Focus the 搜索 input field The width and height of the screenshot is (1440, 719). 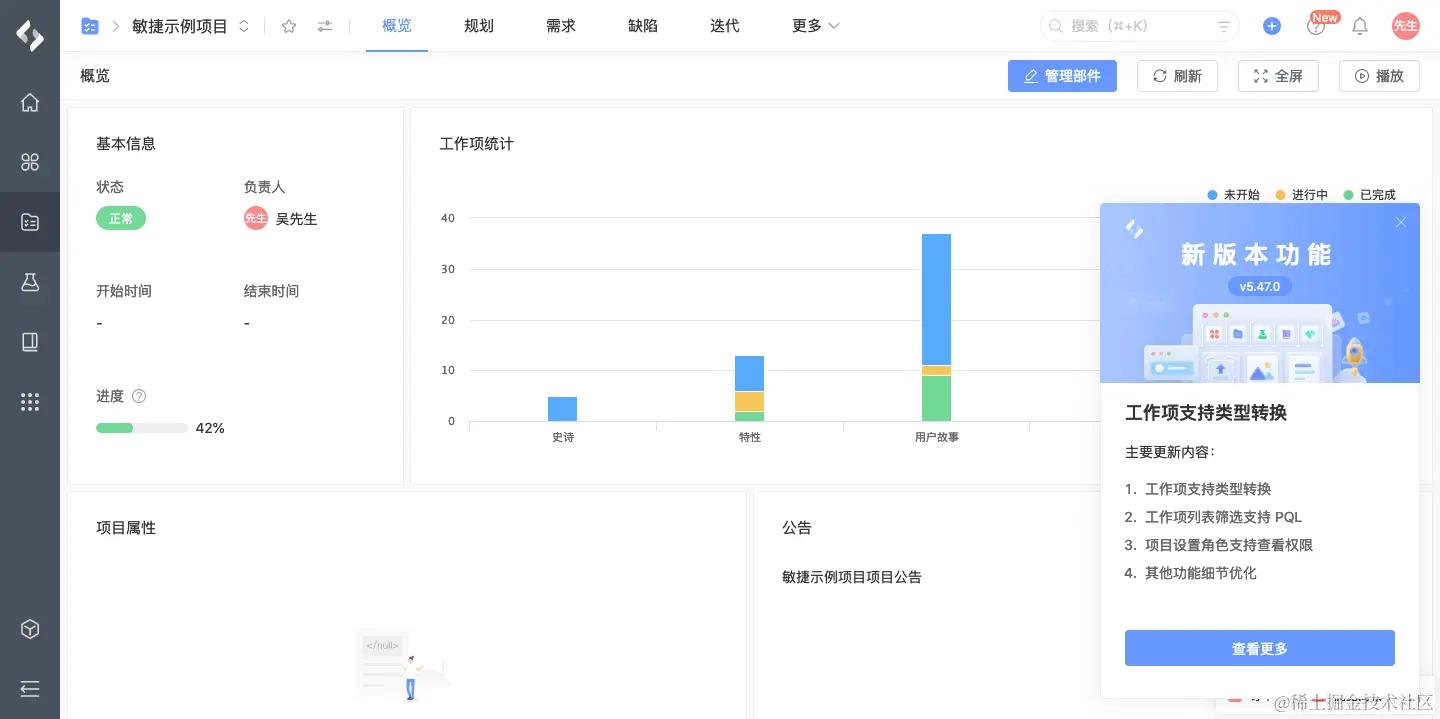[1140, 26]
